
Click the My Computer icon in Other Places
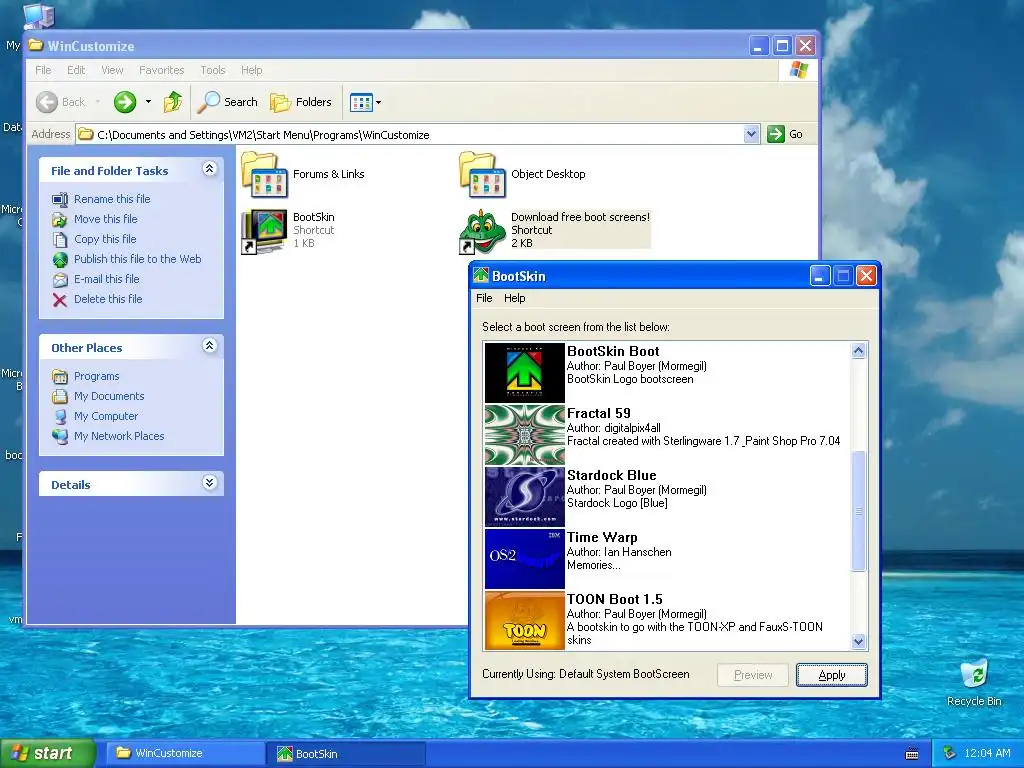59,417
